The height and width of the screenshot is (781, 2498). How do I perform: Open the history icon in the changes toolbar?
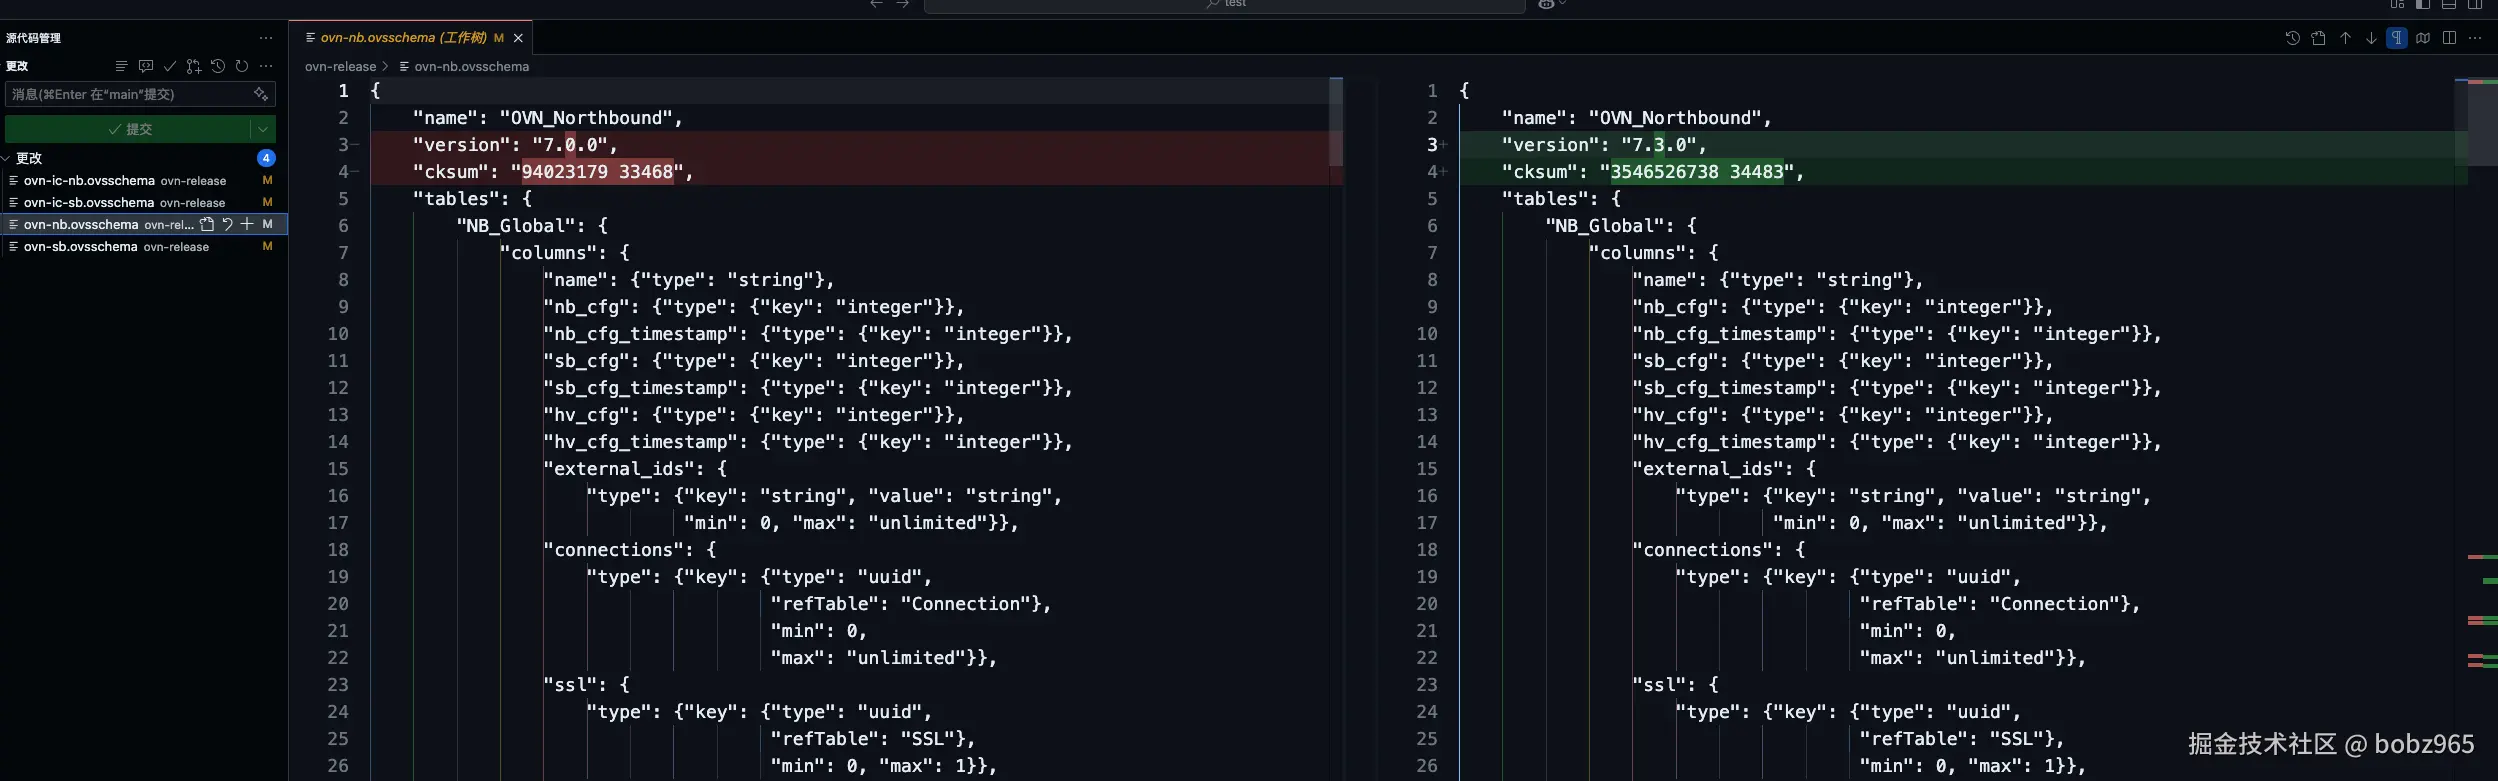pyautogui.click(x=218, y=66)
